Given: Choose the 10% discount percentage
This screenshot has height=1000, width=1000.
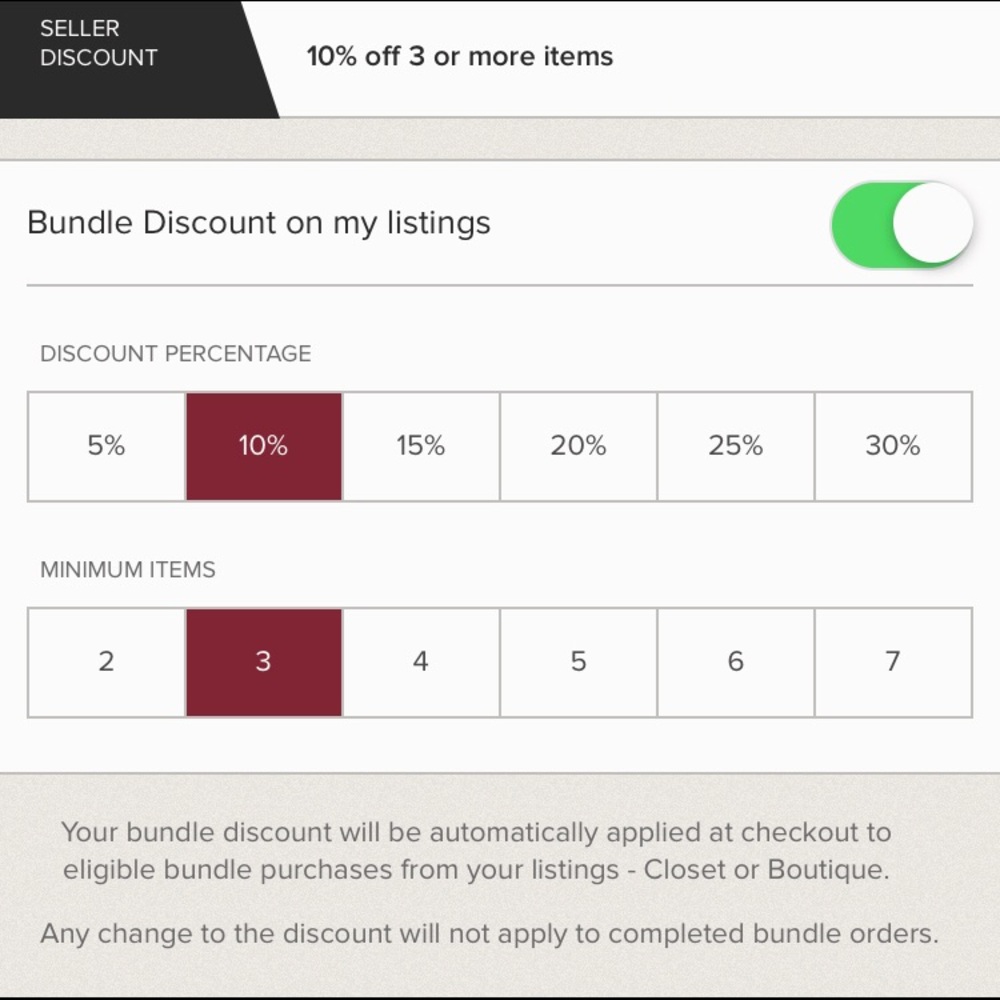Looking at the screenshot, I should click(x=264, y=446).
